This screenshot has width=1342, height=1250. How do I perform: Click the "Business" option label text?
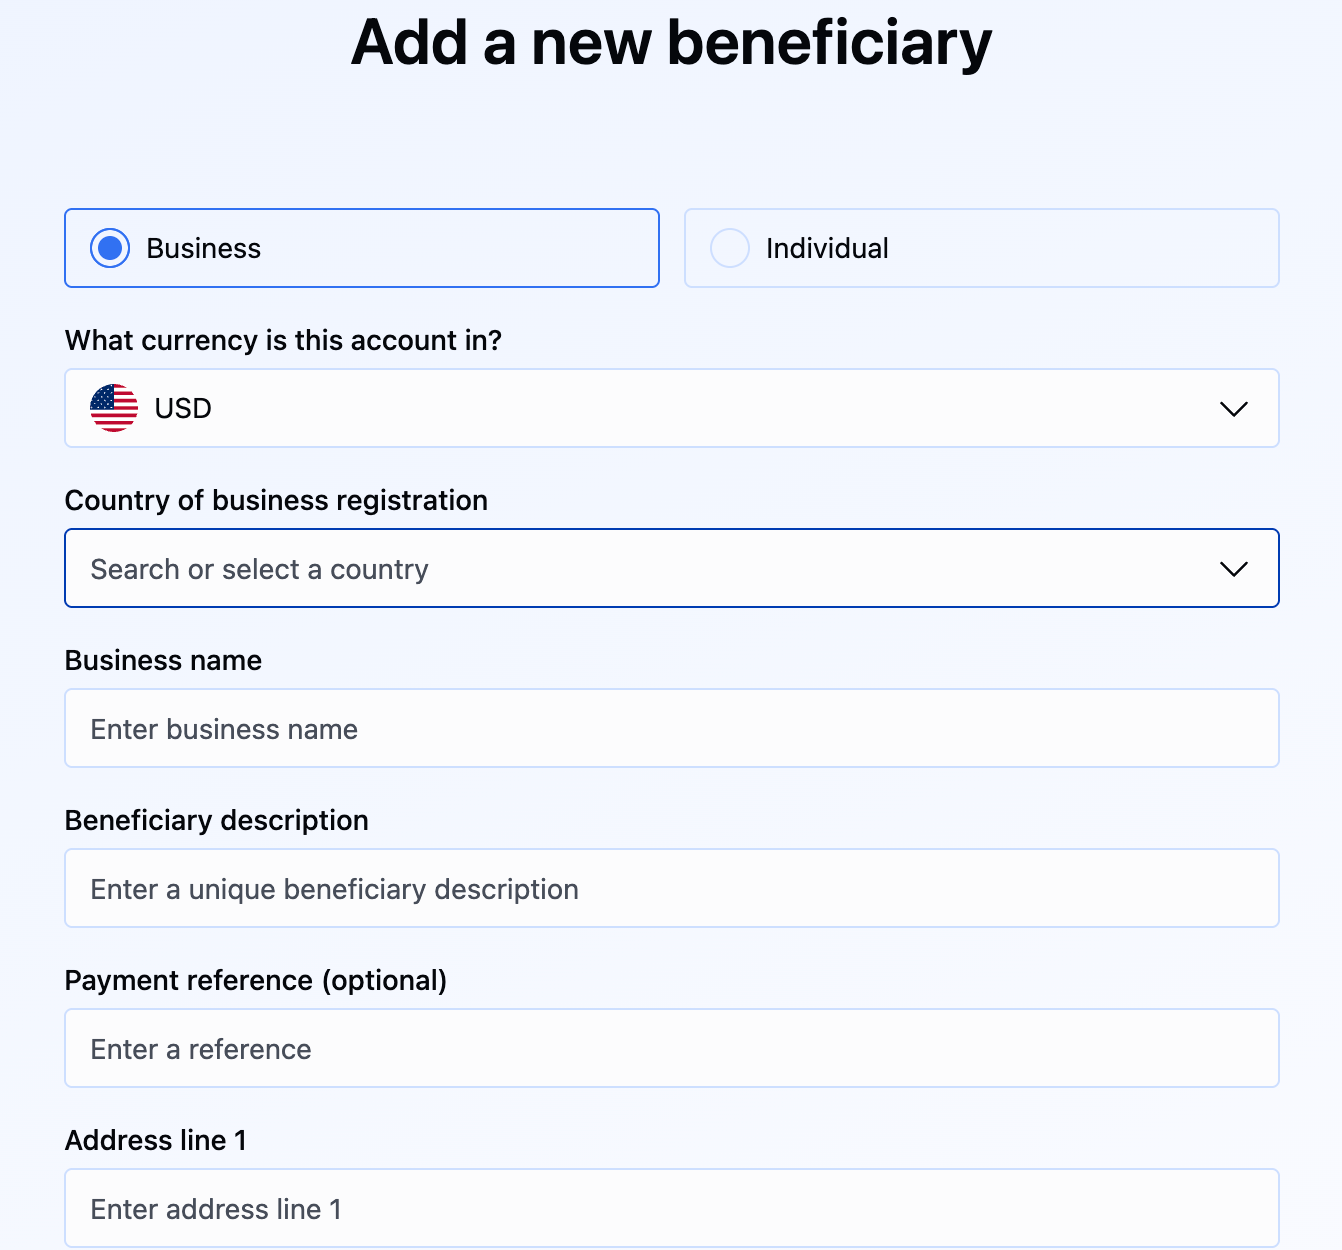click(203, 248)
